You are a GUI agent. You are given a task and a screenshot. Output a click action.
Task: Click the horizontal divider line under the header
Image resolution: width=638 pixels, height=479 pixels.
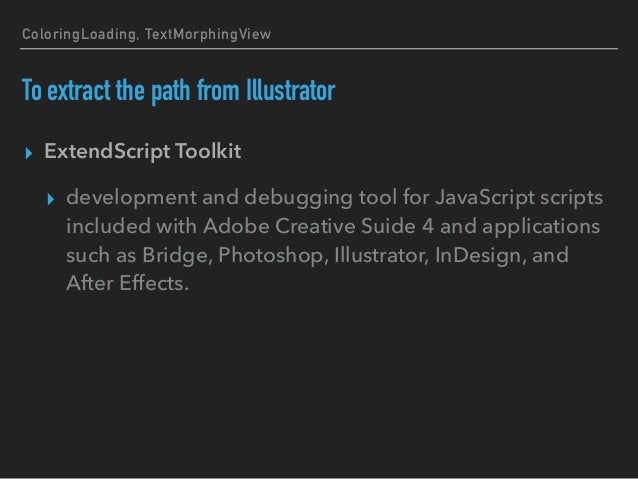point(319,48)
